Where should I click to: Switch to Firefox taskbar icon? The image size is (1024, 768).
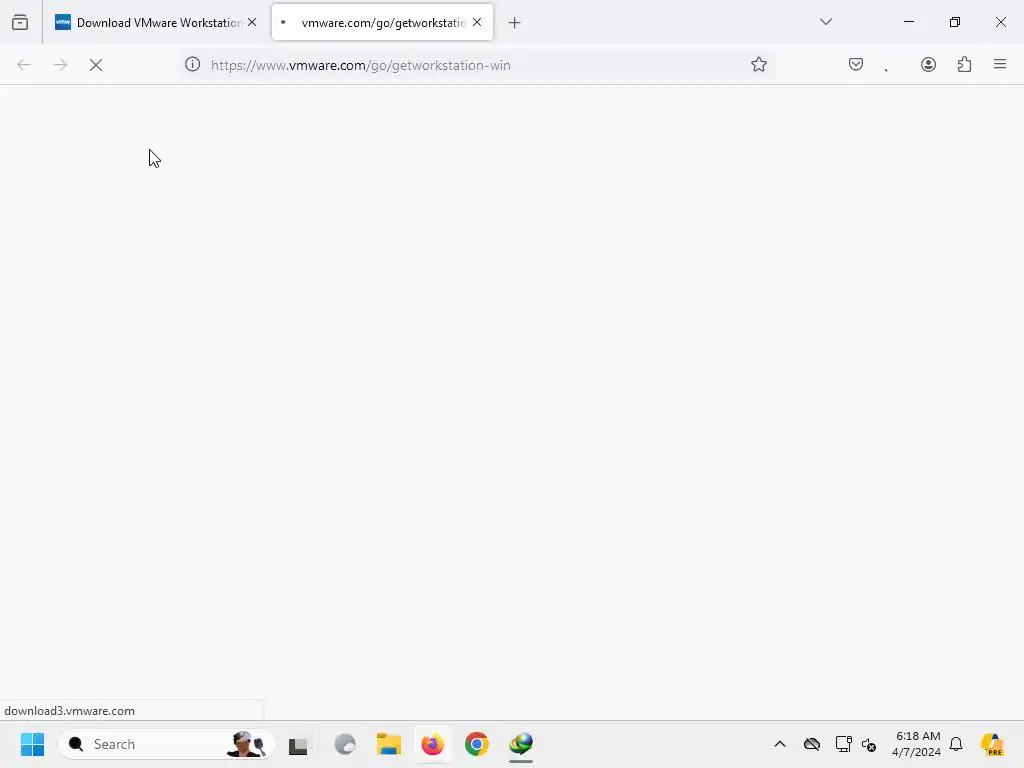click(x=432, y=744)
